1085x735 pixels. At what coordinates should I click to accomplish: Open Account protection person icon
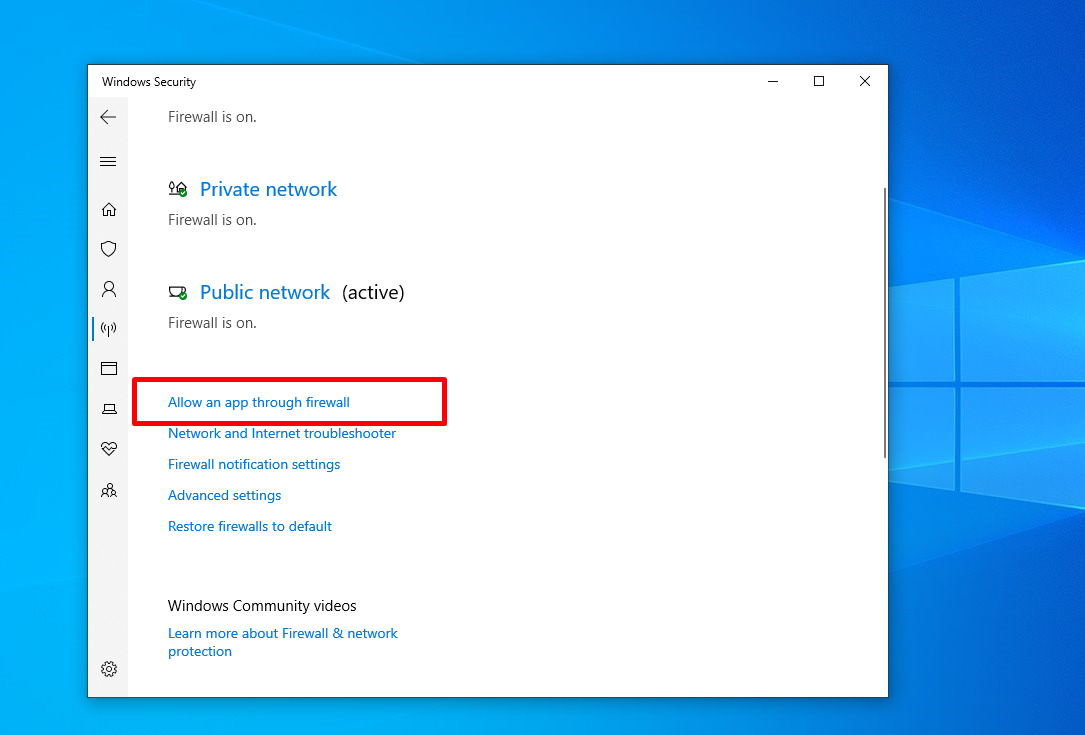coord(109,289)
